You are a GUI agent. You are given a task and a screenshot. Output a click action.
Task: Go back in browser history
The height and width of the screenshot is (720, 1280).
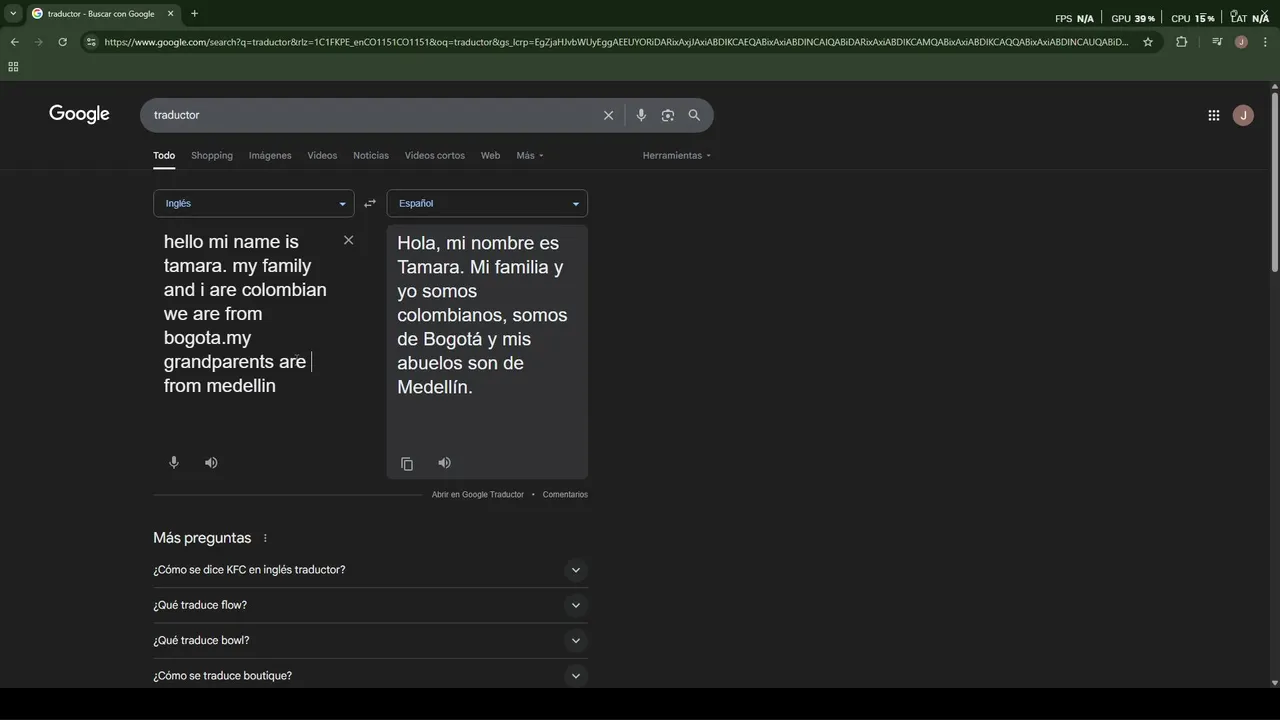[14, 42]
